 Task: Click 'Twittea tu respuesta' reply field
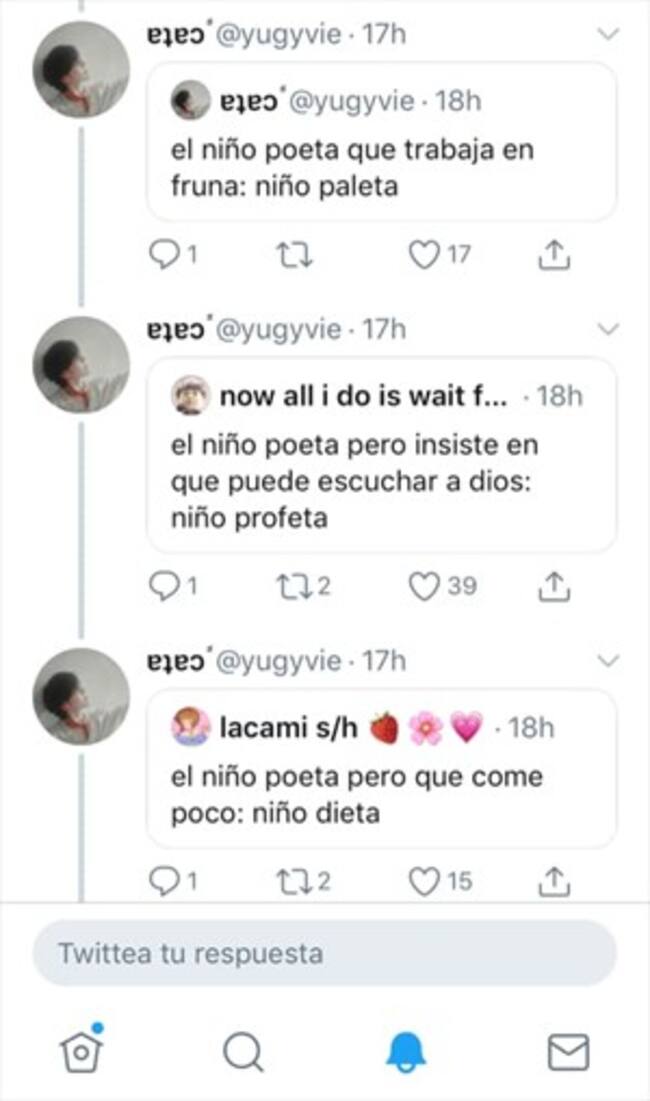tap(324, 953)
